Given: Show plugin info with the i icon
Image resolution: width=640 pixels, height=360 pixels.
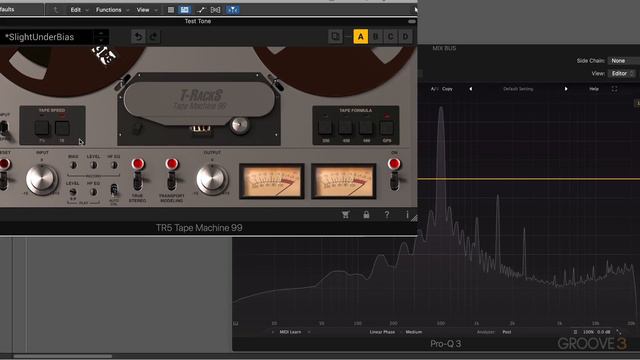Looking at the screenshot, I should (x=407, y=215).
